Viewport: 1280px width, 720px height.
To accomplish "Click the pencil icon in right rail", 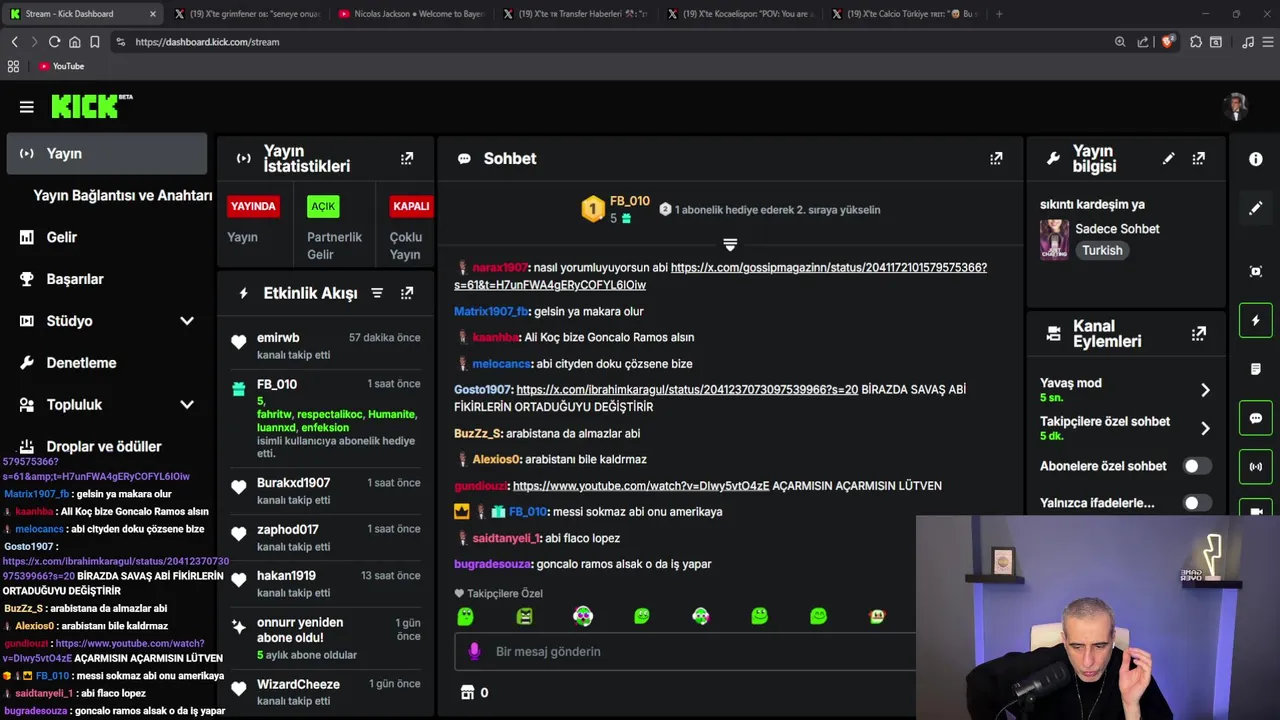I will coord(1256,208).
